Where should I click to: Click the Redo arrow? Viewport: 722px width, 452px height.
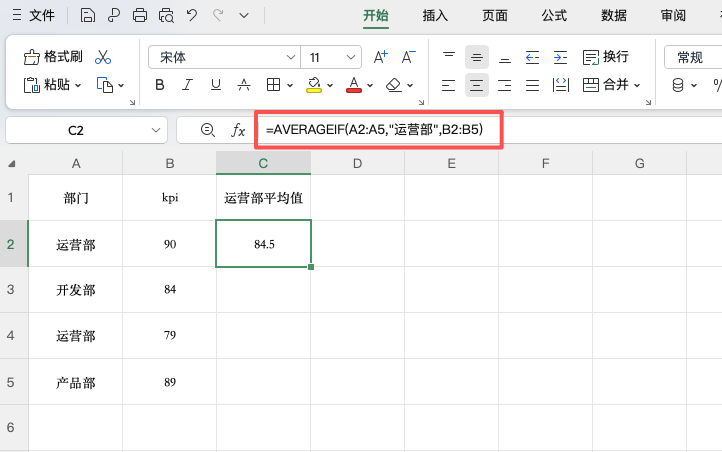(218, 16)
